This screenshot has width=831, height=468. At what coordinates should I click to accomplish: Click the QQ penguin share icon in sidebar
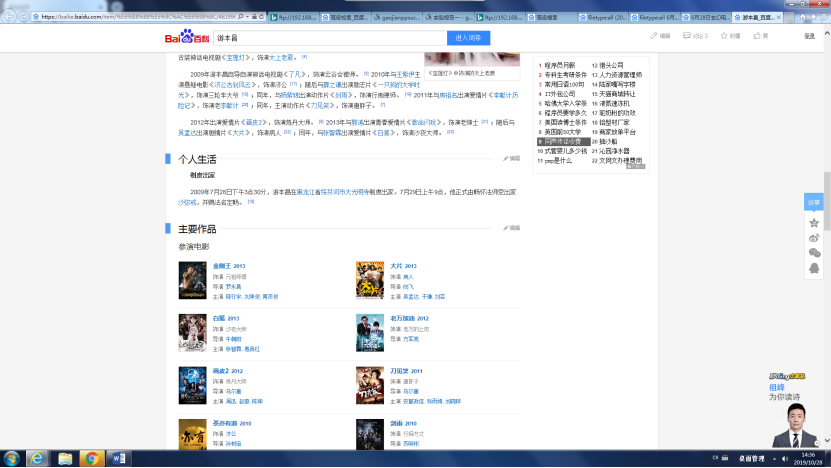point(814,268)
